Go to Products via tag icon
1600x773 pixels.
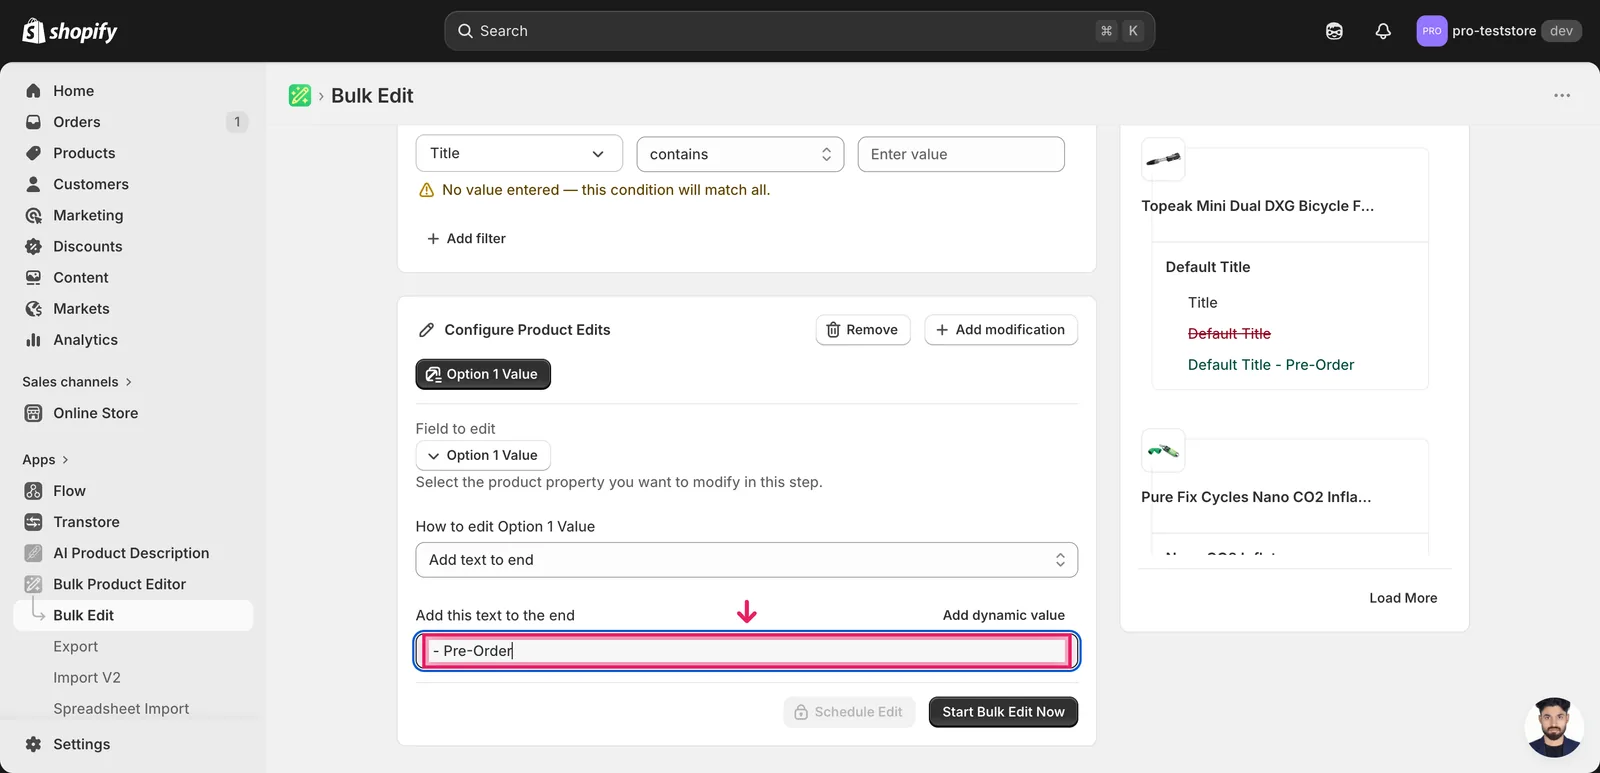click(x=33, y=153)
